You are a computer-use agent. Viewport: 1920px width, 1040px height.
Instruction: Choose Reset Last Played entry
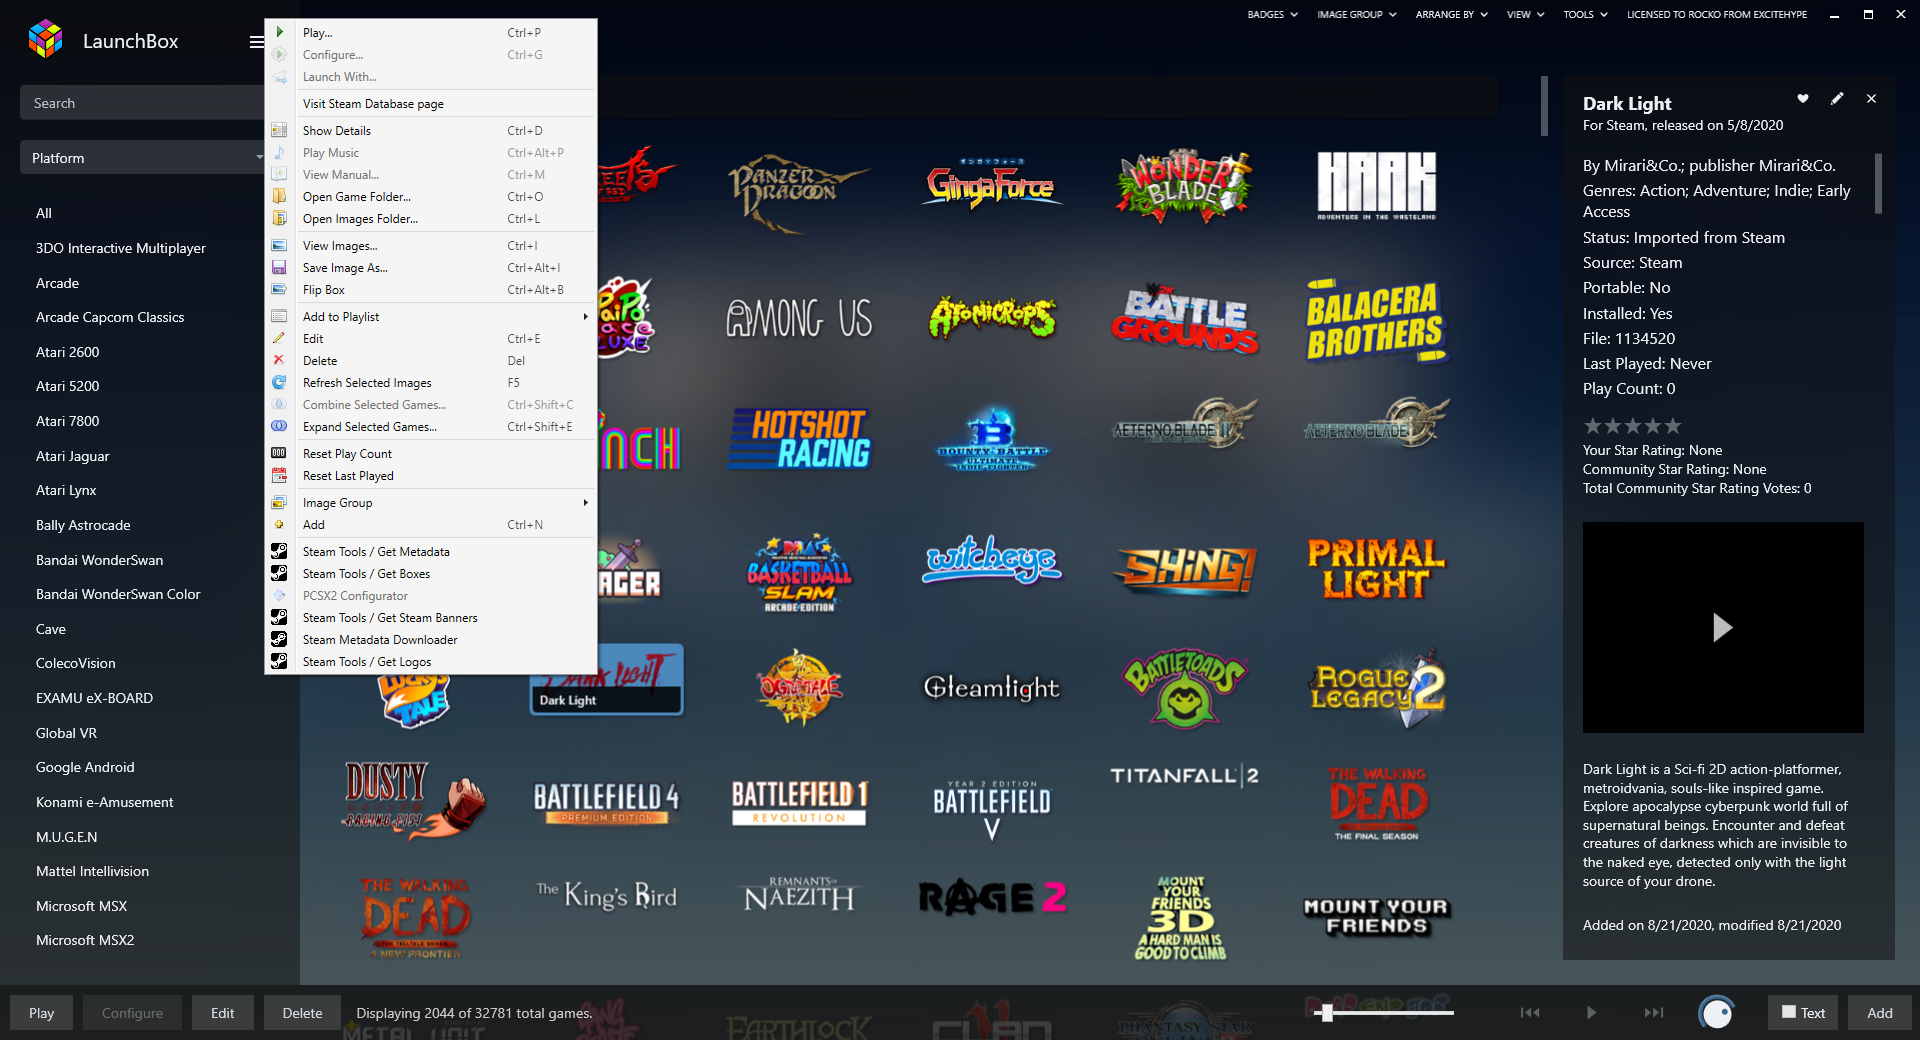pos(431,476)
